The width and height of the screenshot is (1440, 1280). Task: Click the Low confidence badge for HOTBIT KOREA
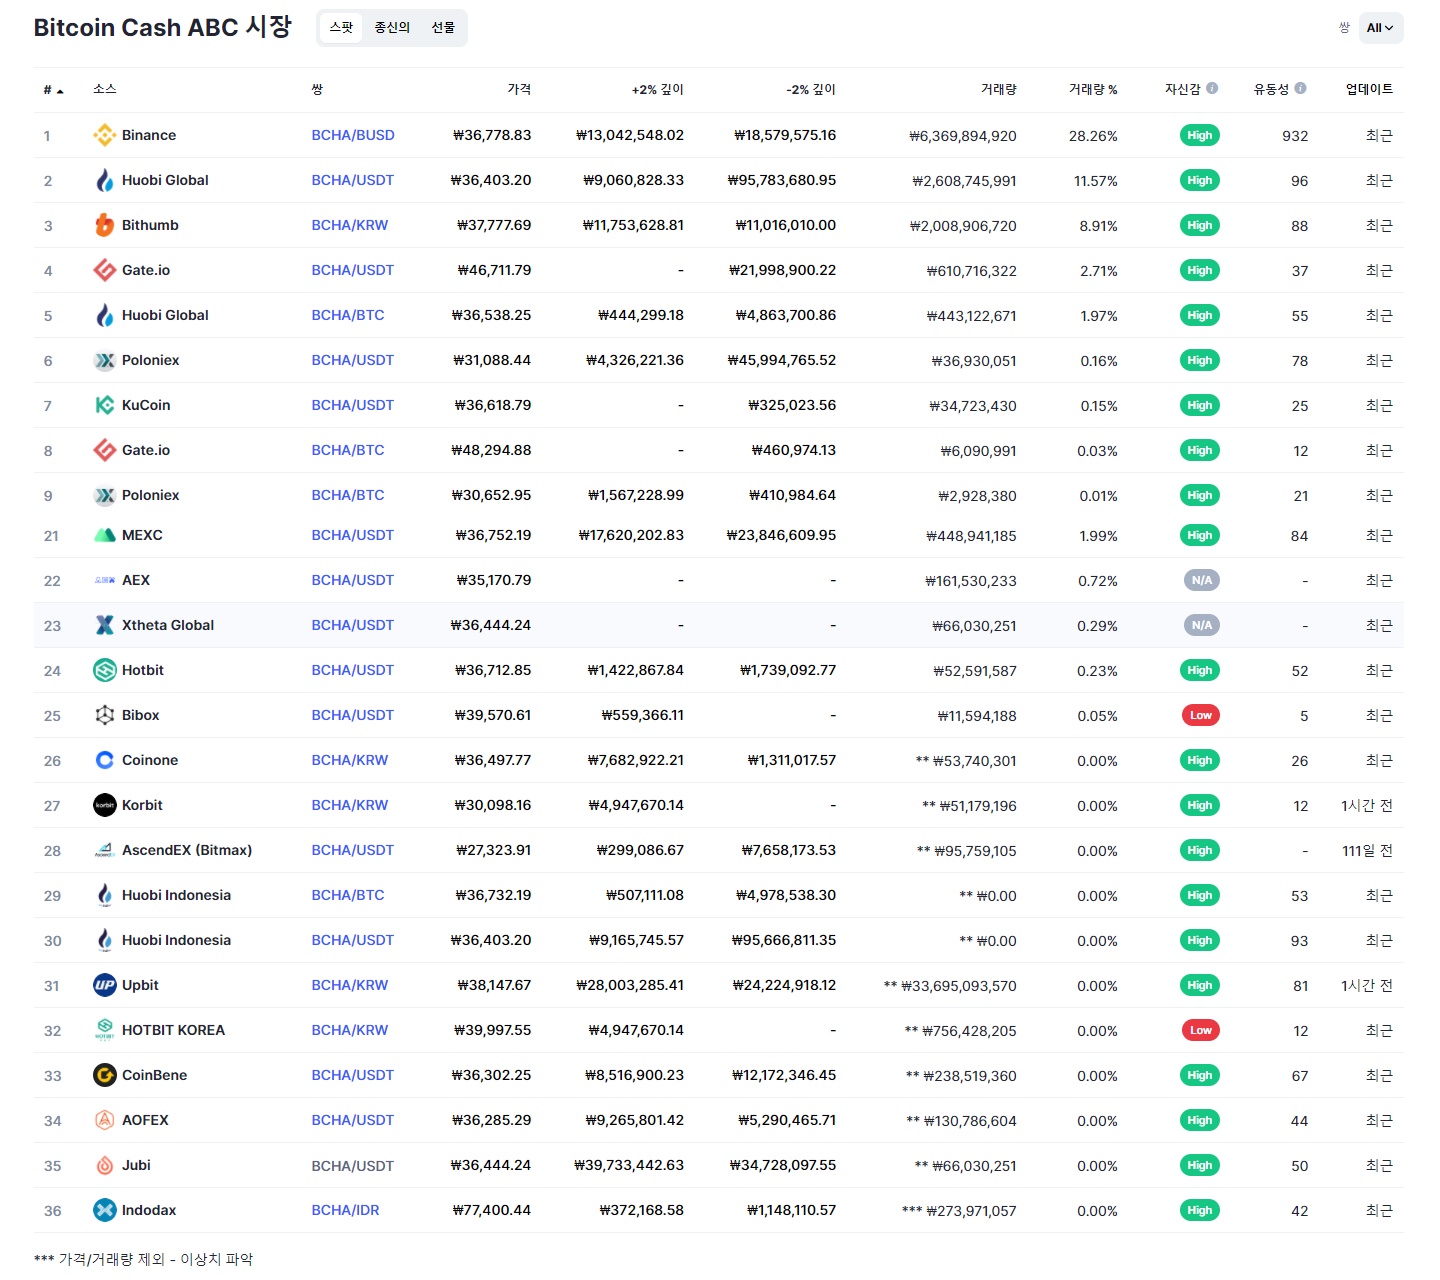click(x=1200, y=1030)
